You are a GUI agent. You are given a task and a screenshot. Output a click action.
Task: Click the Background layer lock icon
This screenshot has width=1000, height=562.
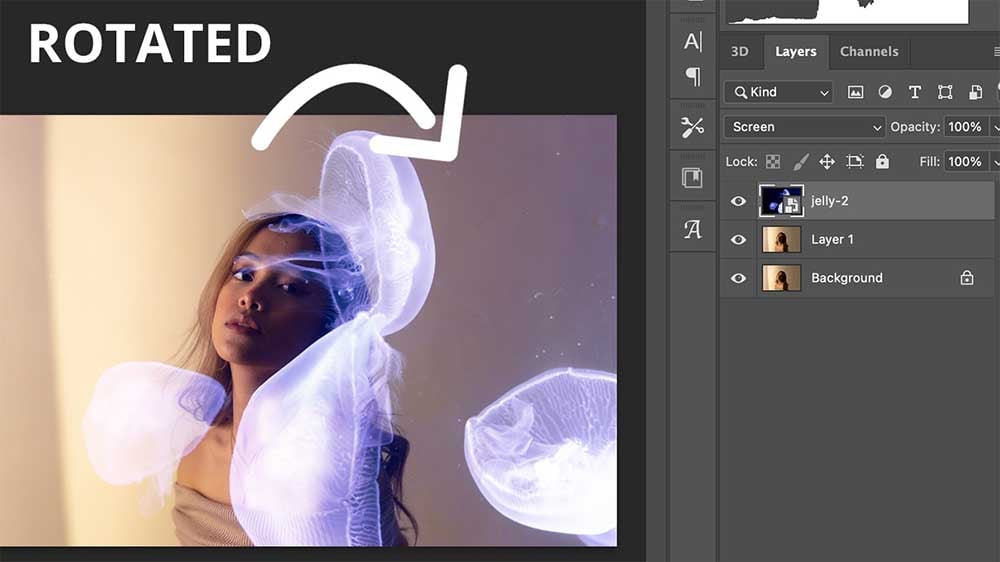point(967,277)
